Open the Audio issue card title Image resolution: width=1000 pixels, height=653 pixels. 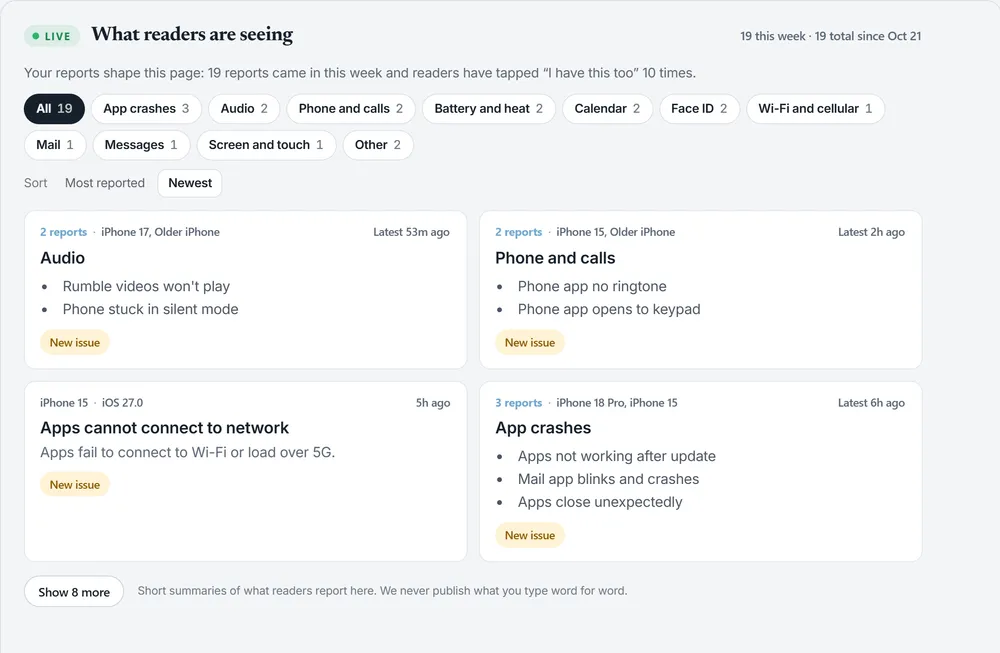coord(62,258)
